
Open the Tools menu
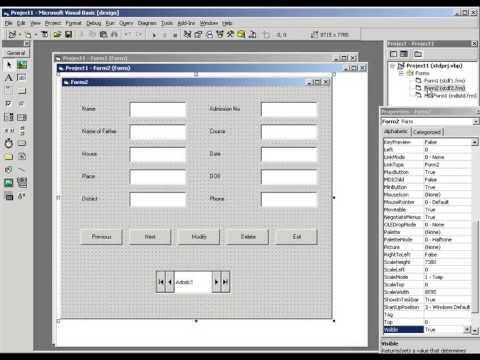(167, 23)
